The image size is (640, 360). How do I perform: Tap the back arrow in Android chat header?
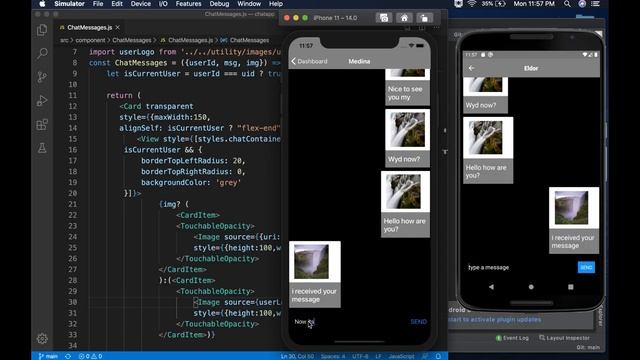471,68
